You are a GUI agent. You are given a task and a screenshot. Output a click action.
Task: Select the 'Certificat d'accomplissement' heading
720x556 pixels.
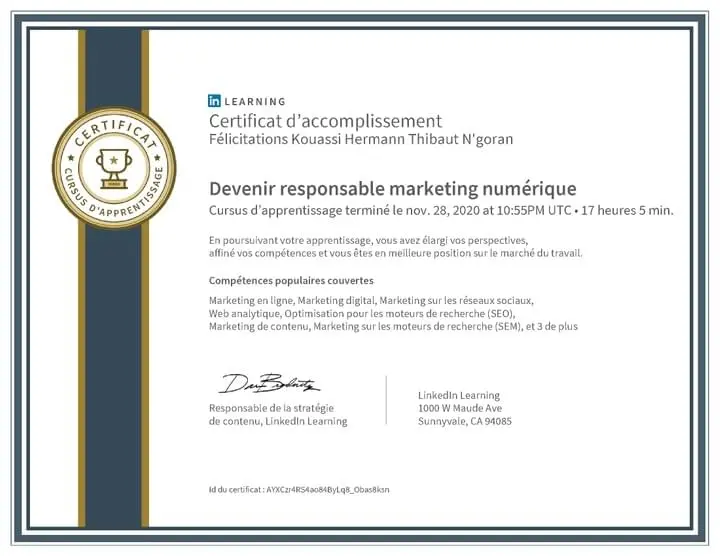coord(325,121)
